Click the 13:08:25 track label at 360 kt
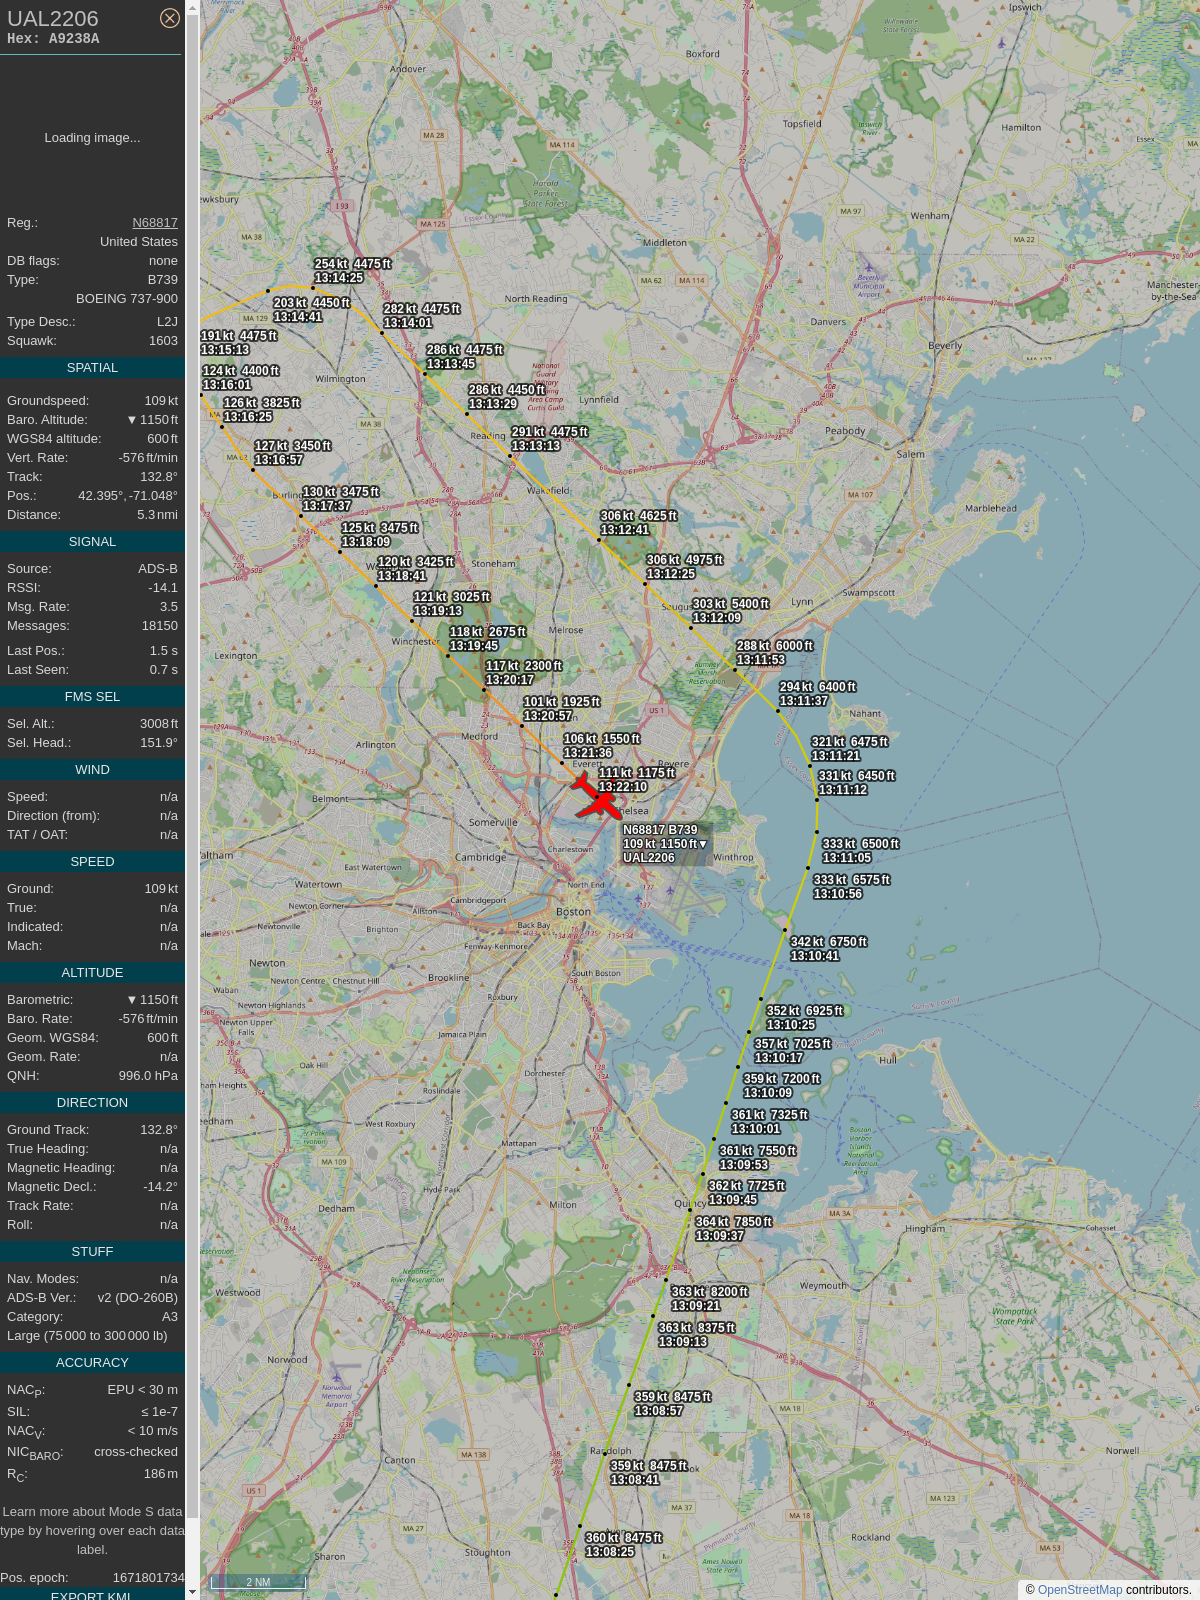This screenshot has width=1200, height=1600. 623,1545
